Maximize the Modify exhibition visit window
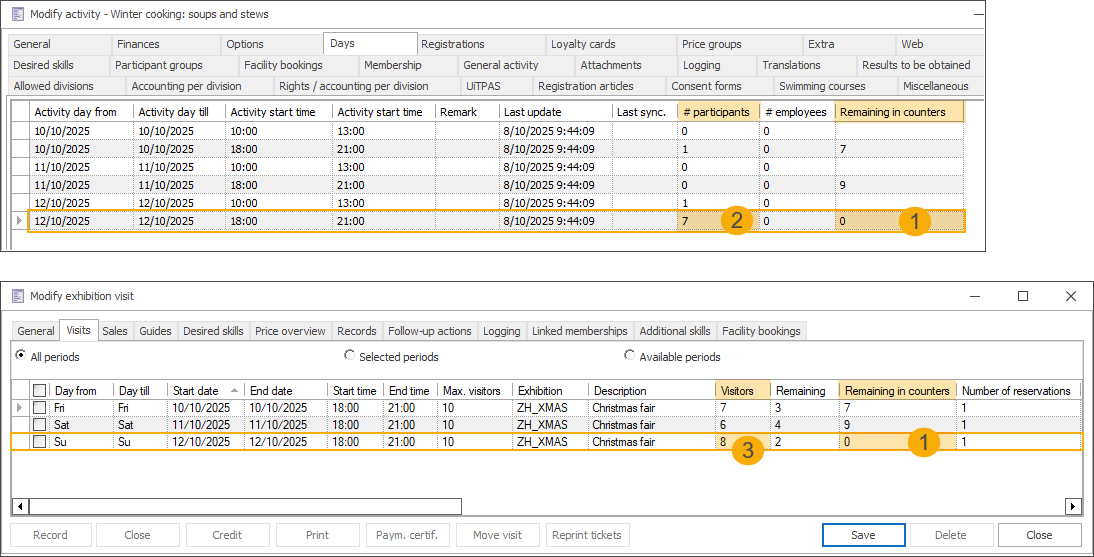 [x=1023, y=296]
